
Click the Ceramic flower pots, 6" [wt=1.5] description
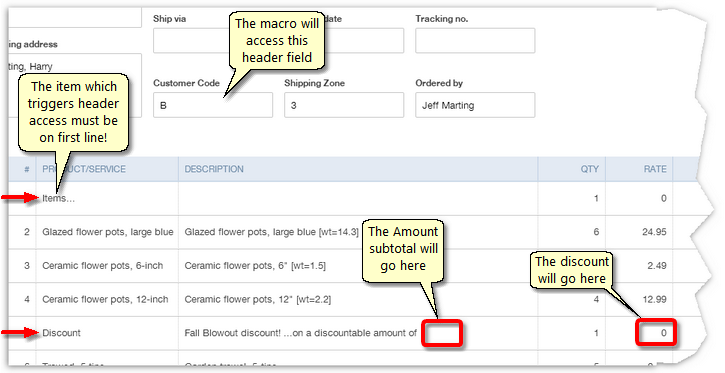pos(255,266)
